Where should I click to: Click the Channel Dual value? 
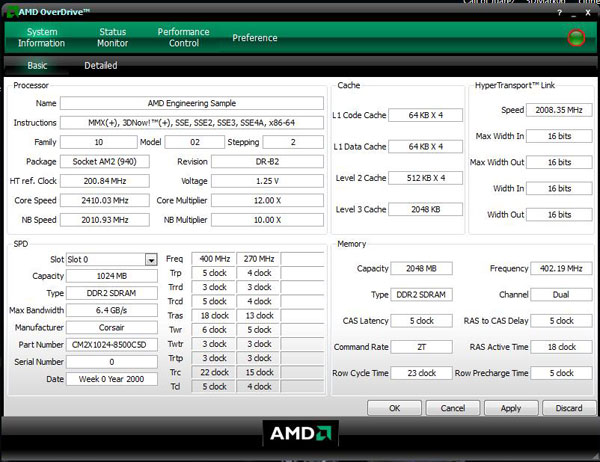point(561,295)
